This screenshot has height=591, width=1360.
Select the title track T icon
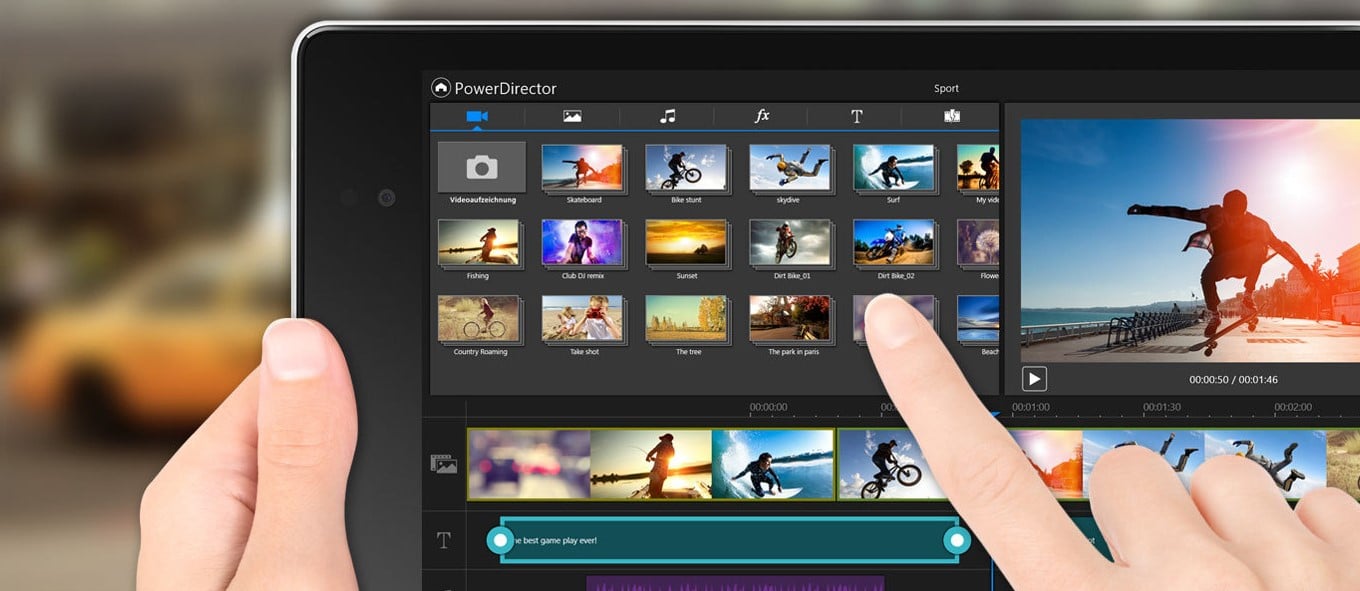pyautogui.click(x=444, y=541)
